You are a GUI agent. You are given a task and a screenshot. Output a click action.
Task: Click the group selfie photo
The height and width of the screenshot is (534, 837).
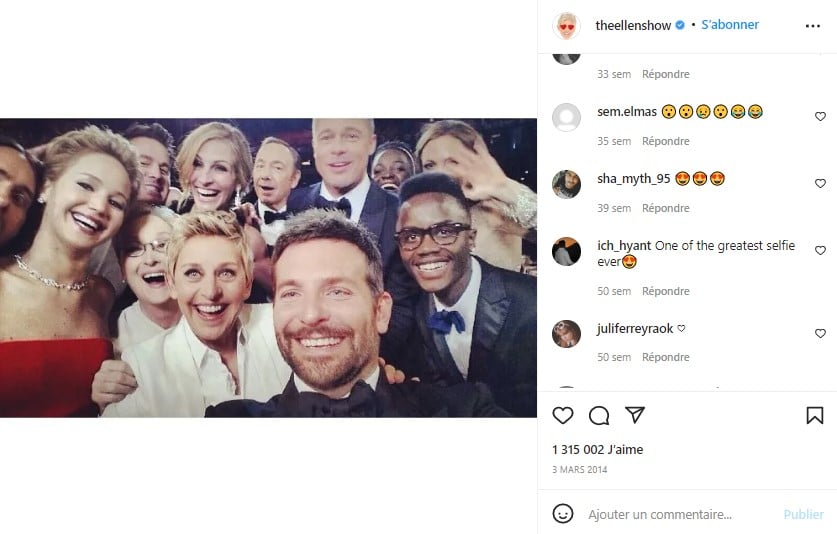click(268, 268)
